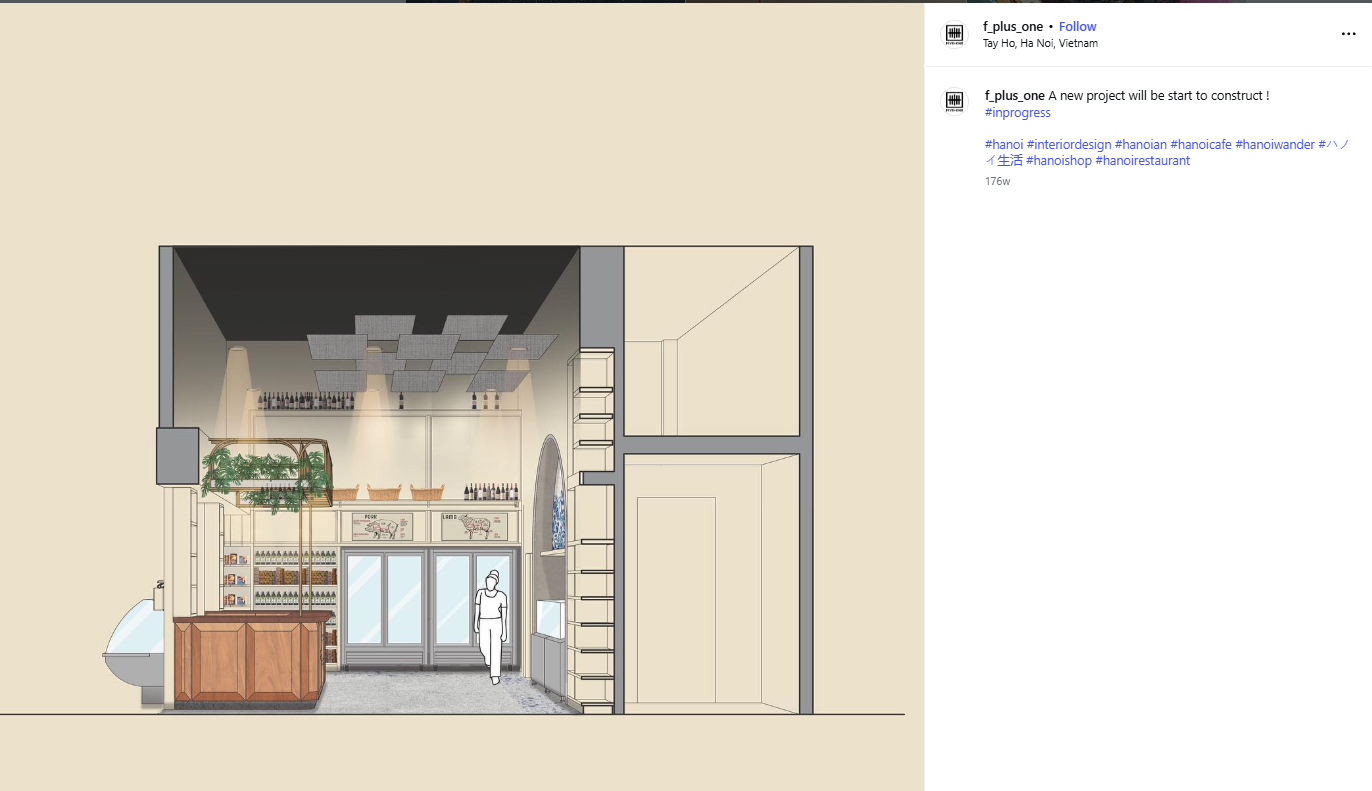Click the walking person figure in the rendering
The image size is (1372, 791).
[x=491, y=627]
